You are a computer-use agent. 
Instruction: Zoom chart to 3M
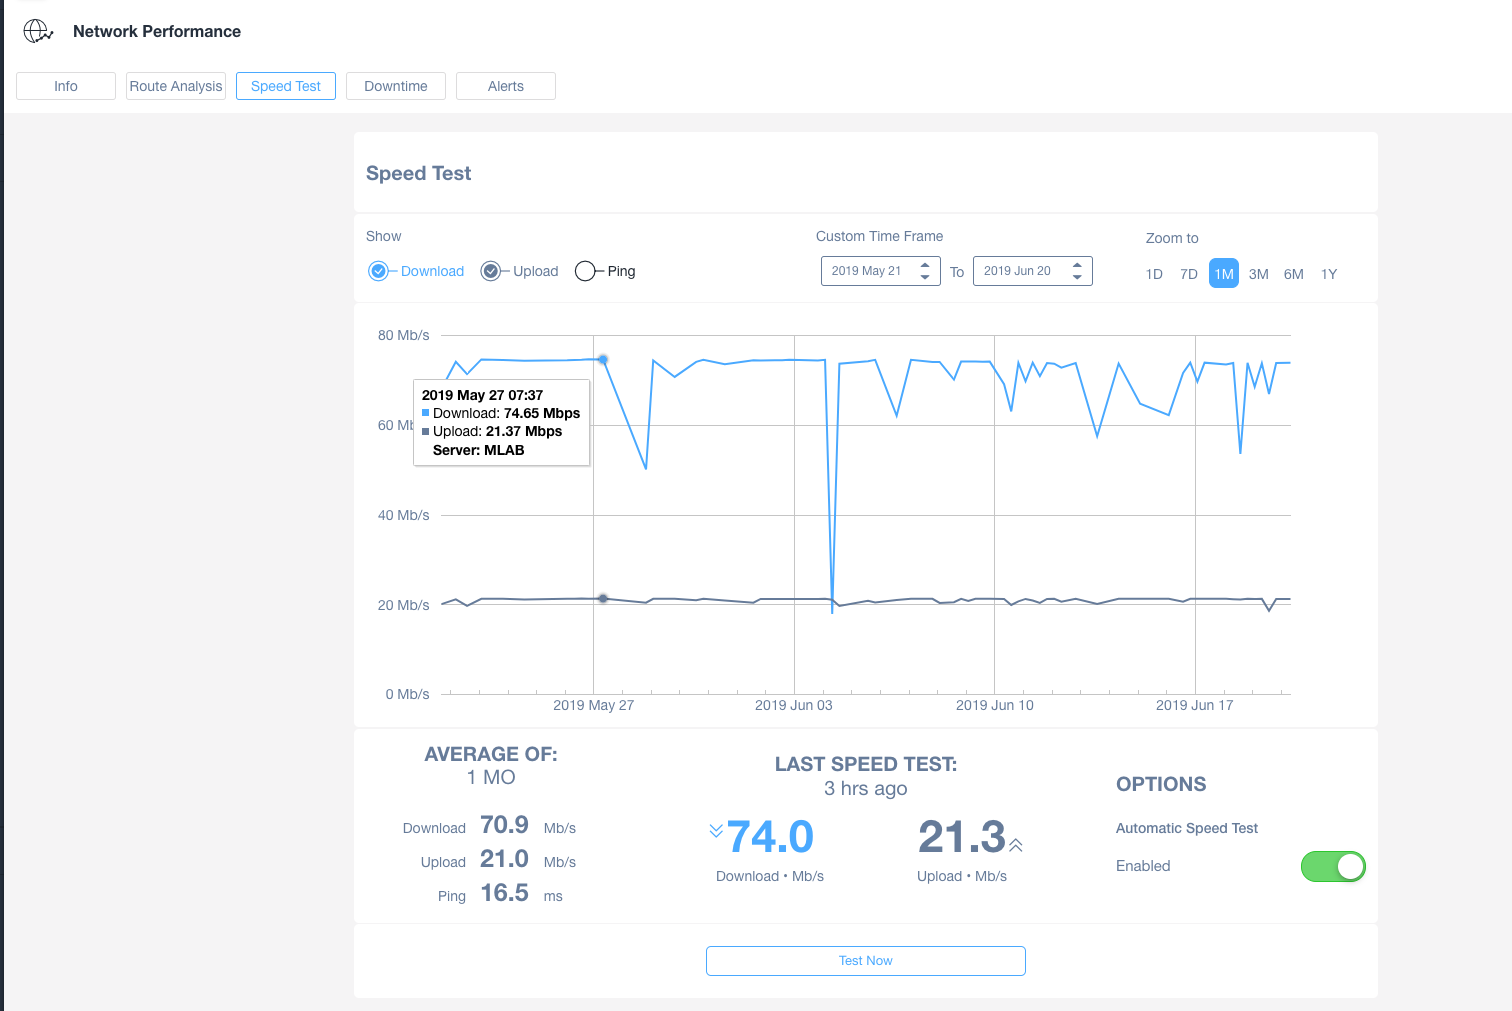click(x=1259, y=274)
